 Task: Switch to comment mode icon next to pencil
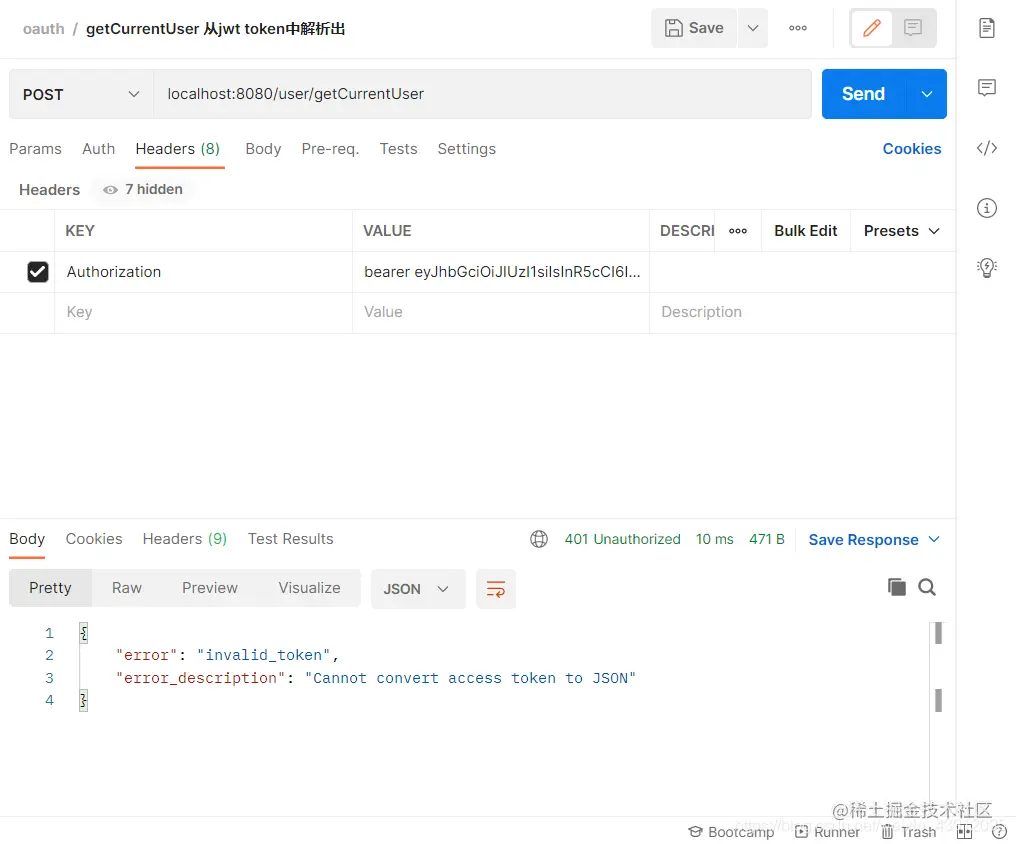click(x=913, y=28)
